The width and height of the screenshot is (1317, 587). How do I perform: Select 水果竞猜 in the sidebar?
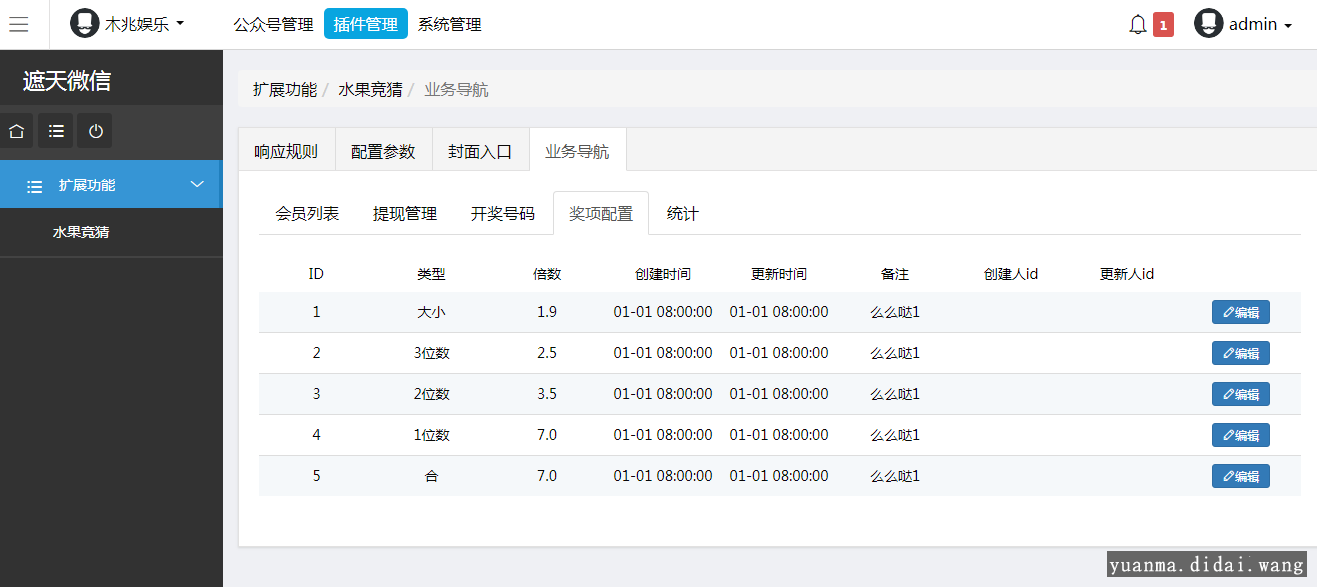click(x=81, y=232)
